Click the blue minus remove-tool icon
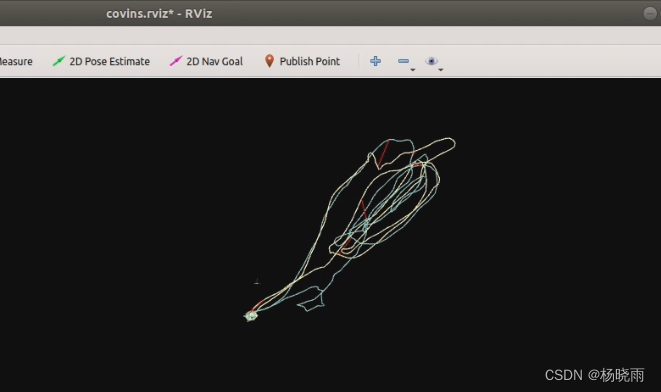The width and height of the screenshot is (661, 392). [403, 61]
